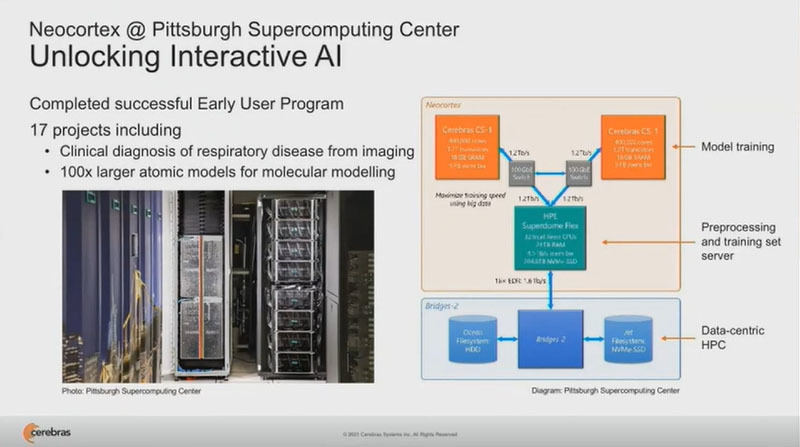The image size is (800, 447).
Task: Click the vertical blue arrow linking Superdome to Bridges-2
Action: click(551, 290)
